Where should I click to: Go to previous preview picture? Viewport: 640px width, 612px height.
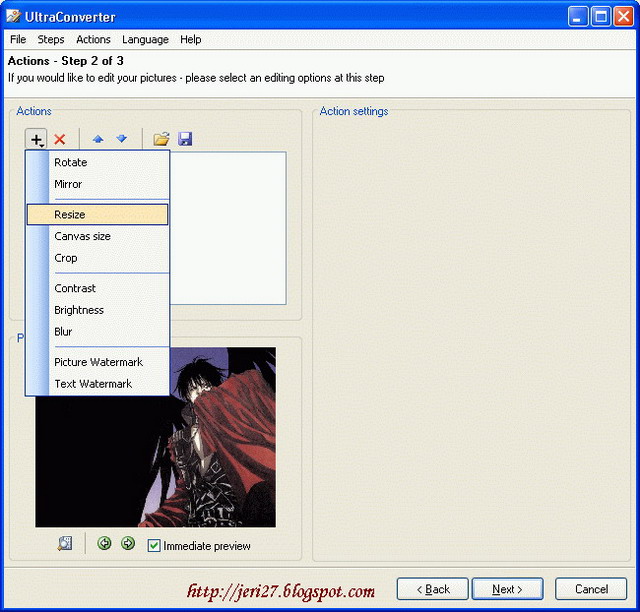[104, 543]
